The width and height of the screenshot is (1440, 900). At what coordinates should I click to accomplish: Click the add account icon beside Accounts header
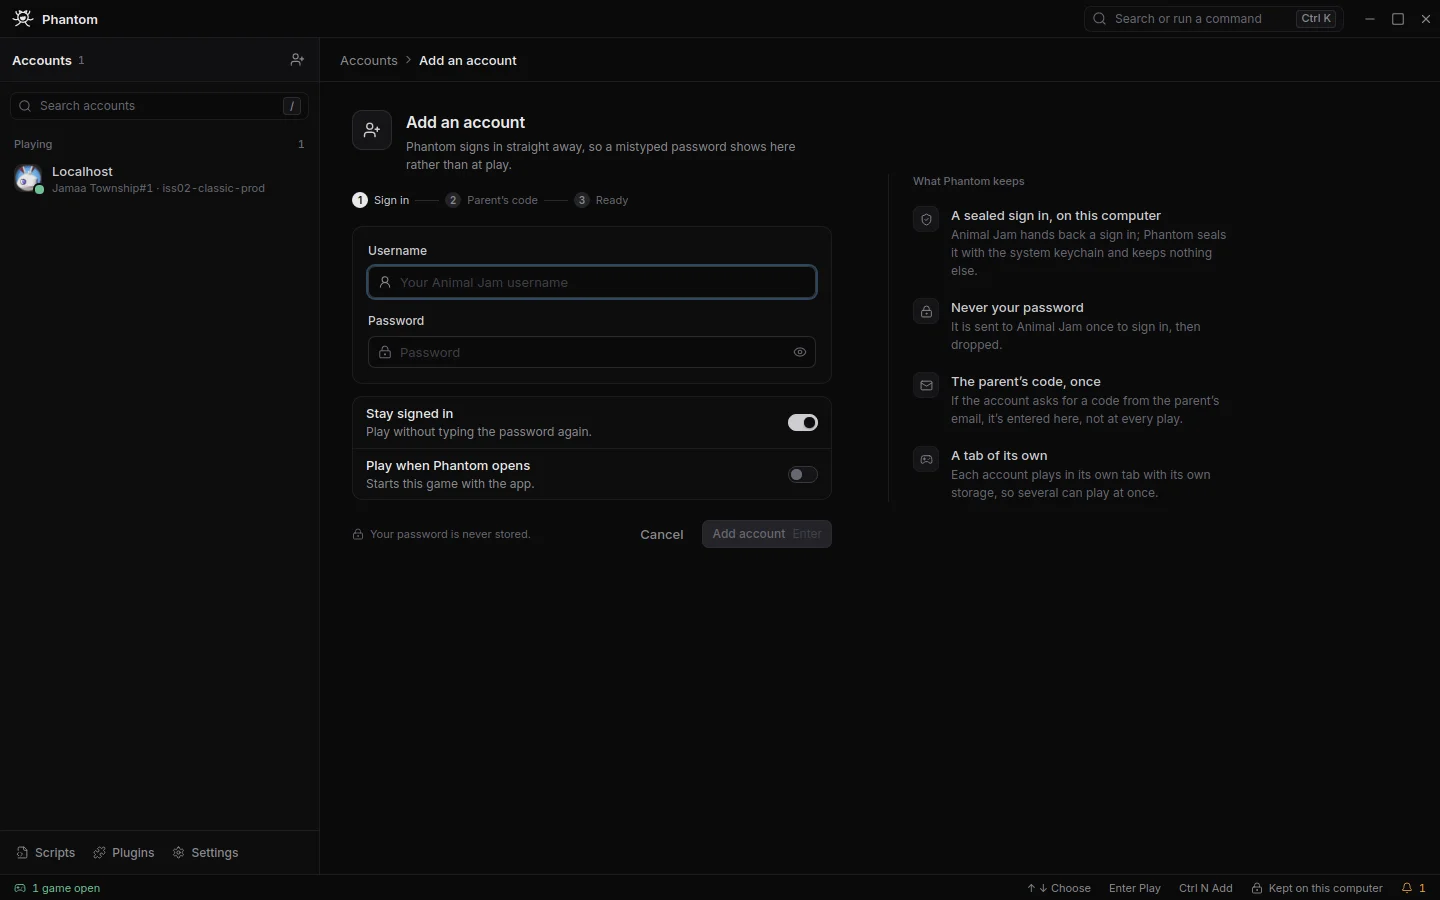pos(297,60)
